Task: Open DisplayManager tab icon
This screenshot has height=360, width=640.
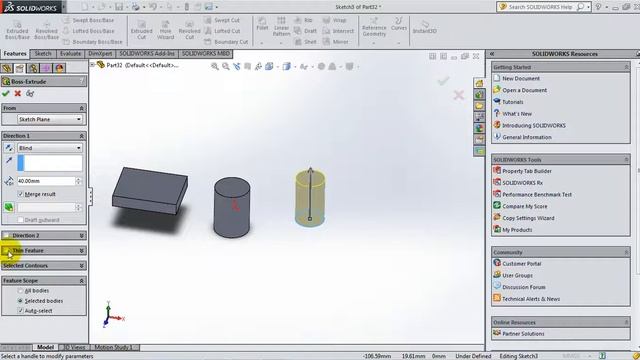Action: [x=60, y=68]
